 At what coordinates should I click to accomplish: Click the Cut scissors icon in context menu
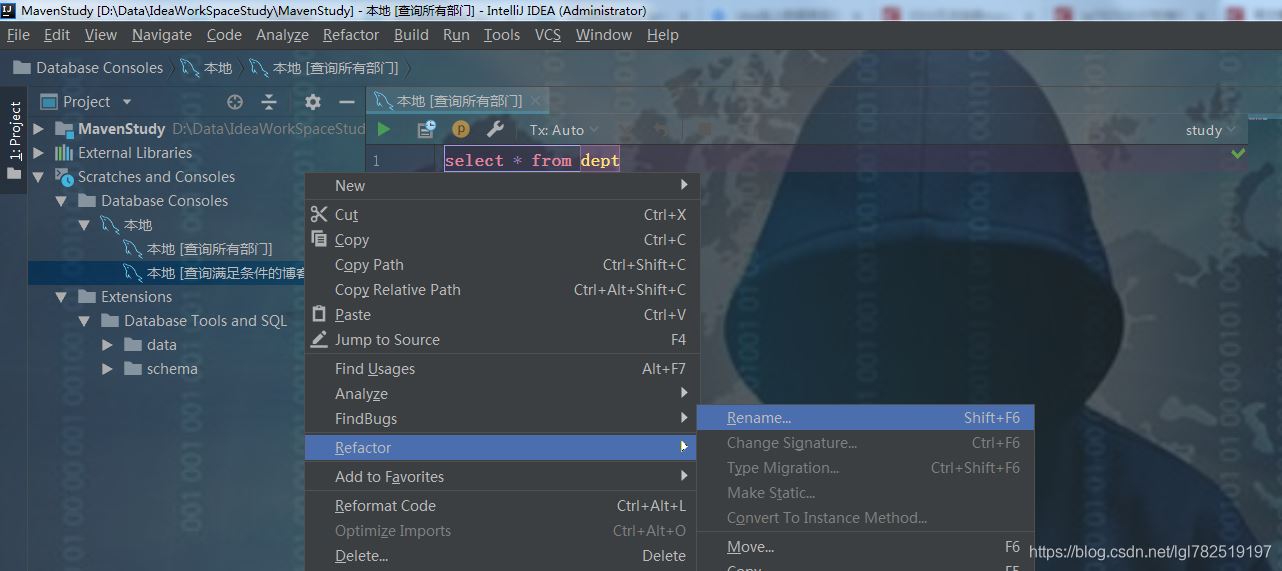coord(319,214)
